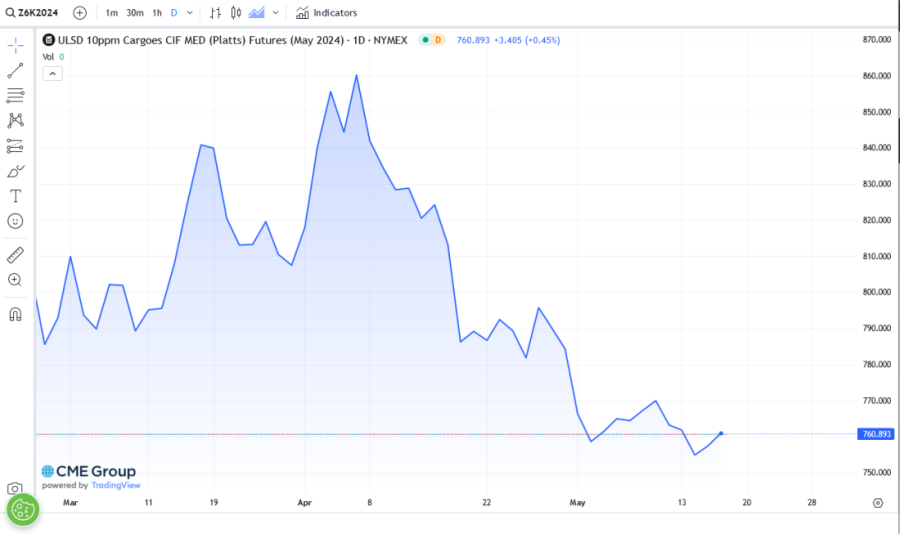Select the candlestick chart type
The height and width of the screenshot is (534, 900).
pyautogui.click(x=236, y=13)
